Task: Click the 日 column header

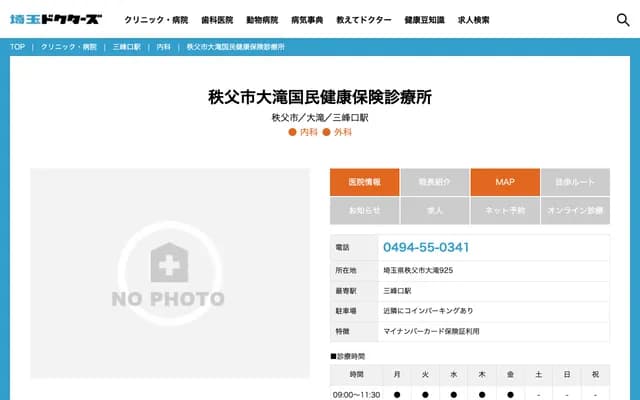Action: point(567,374)
